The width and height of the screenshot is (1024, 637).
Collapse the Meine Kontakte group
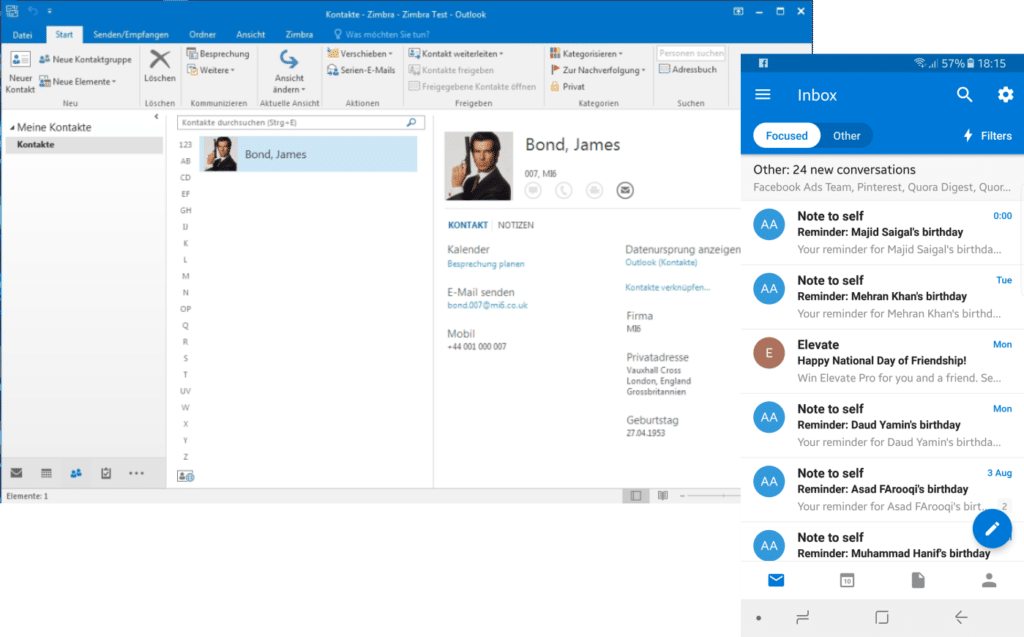tap(12, 128)
